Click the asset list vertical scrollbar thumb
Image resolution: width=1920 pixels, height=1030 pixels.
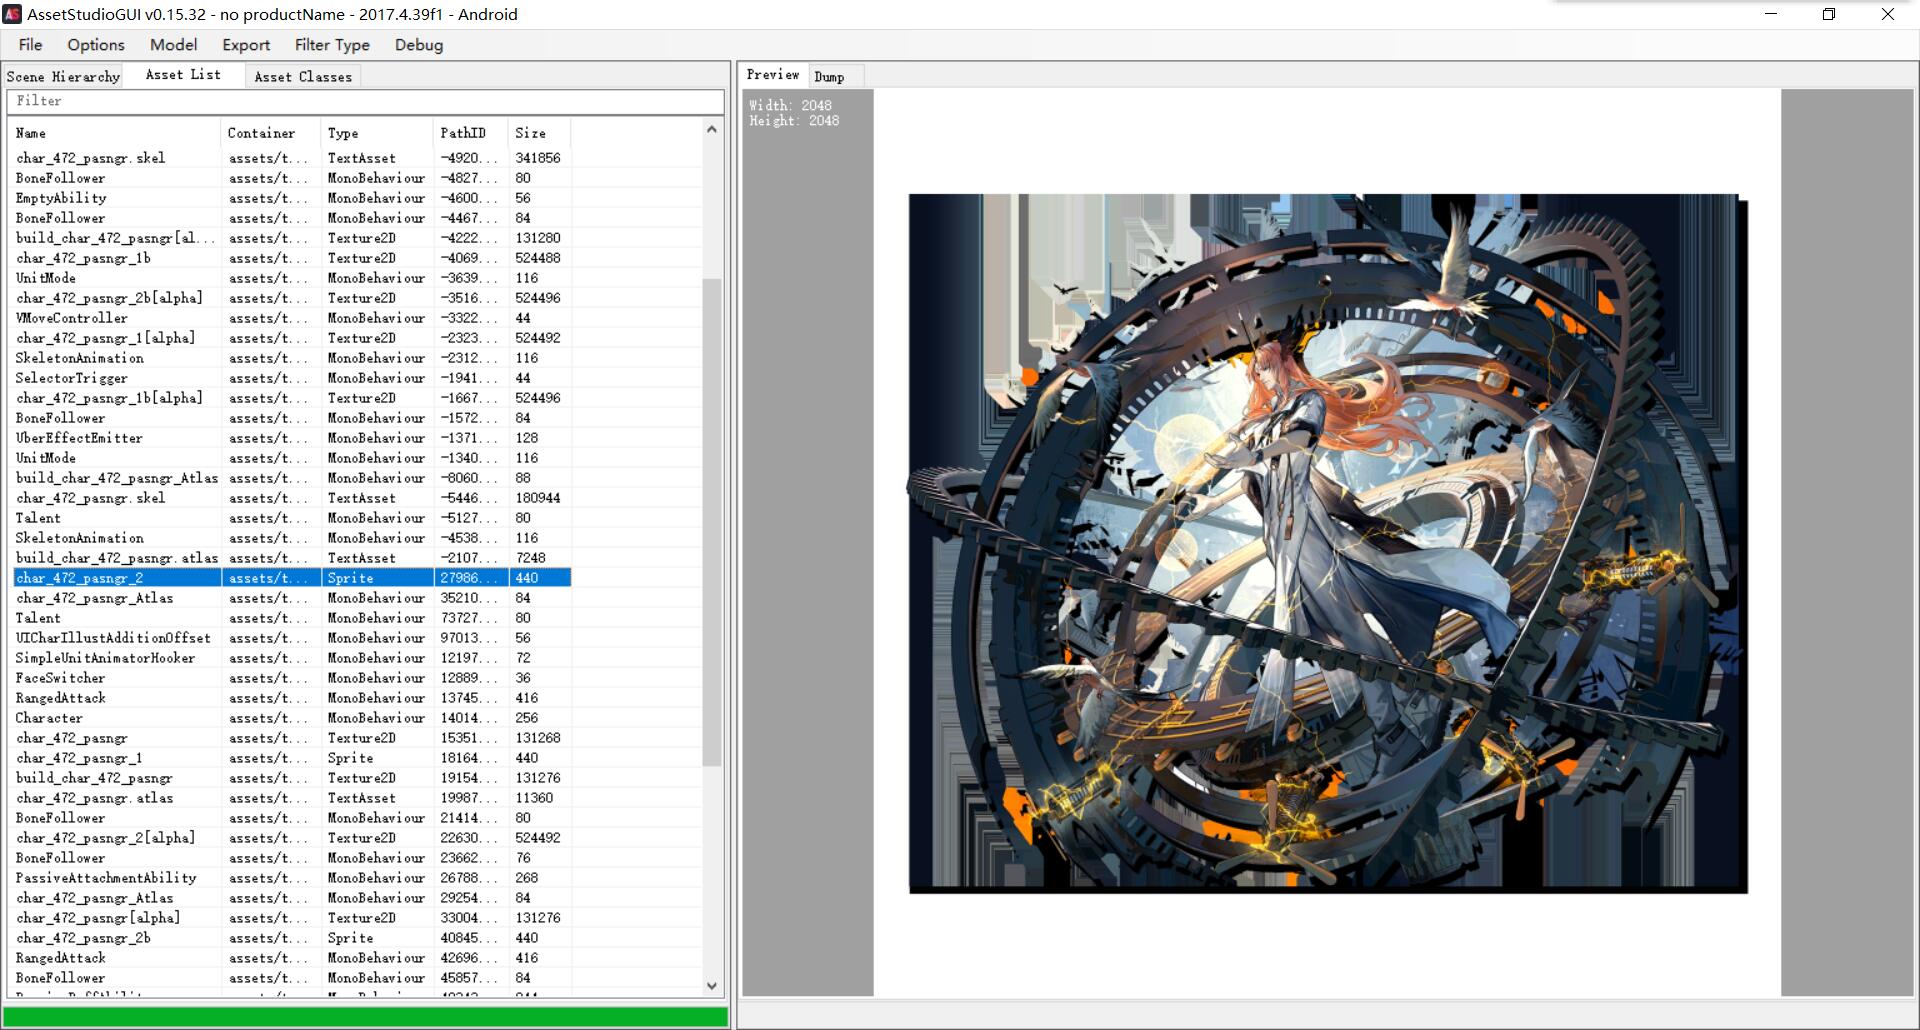712,522
